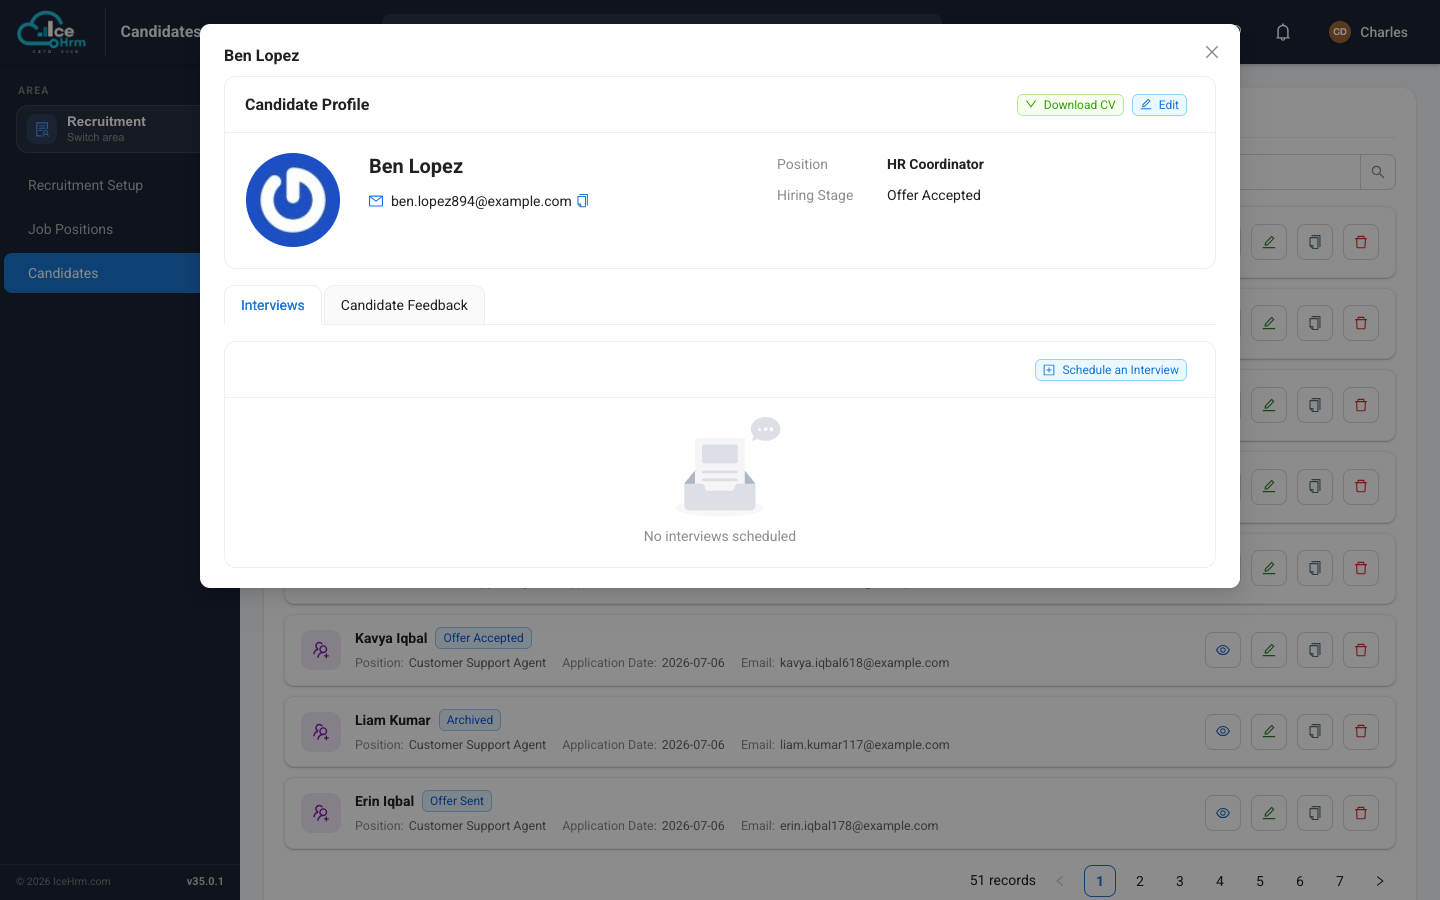Image resolution: width=1440 pixels, height=900 pixels.
Task: View Erin Iqbal's candidate details
Action: tap(1223, 813)
